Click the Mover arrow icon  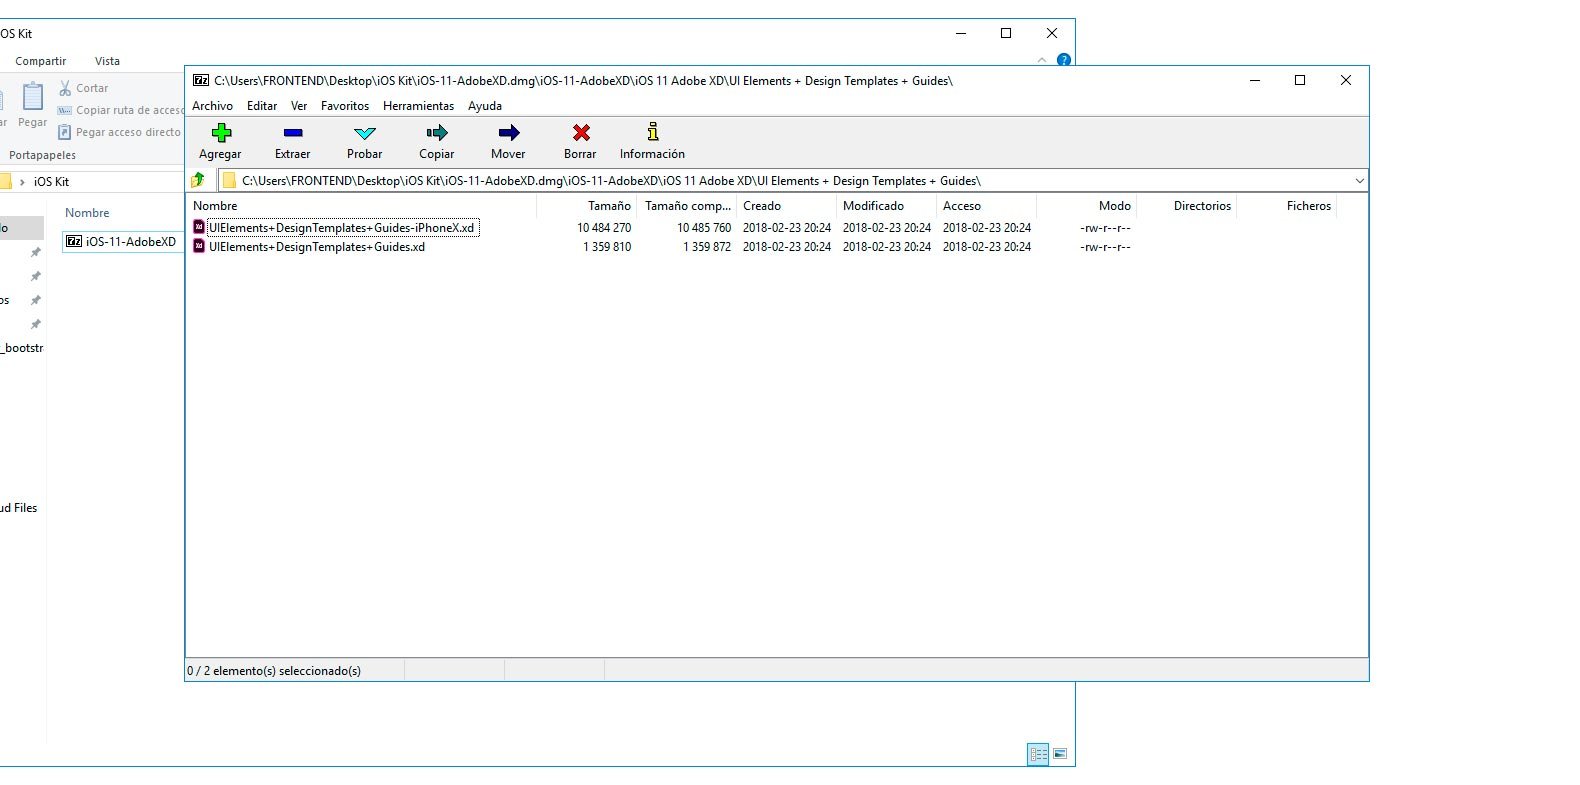pos(508,133)
